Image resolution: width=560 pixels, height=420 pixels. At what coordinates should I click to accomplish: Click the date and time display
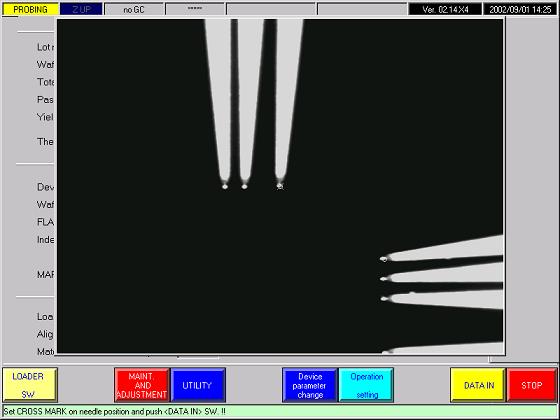coord(520,9)
